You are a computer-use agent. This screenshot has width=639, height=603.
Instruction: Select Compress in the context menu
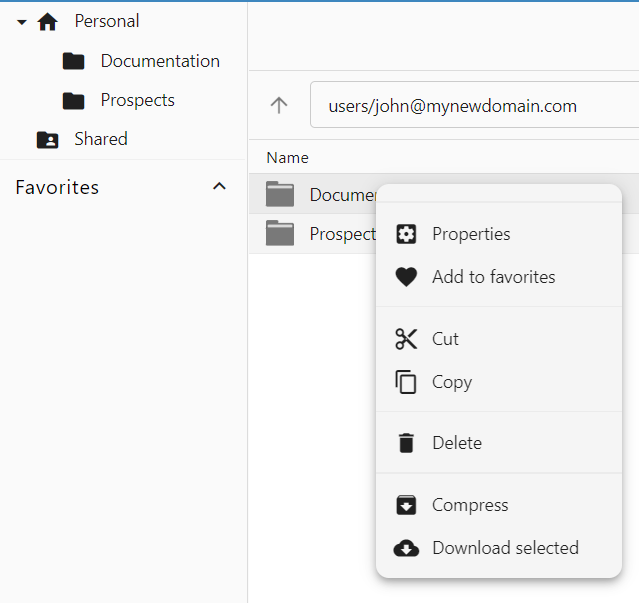tap(470, 505)
